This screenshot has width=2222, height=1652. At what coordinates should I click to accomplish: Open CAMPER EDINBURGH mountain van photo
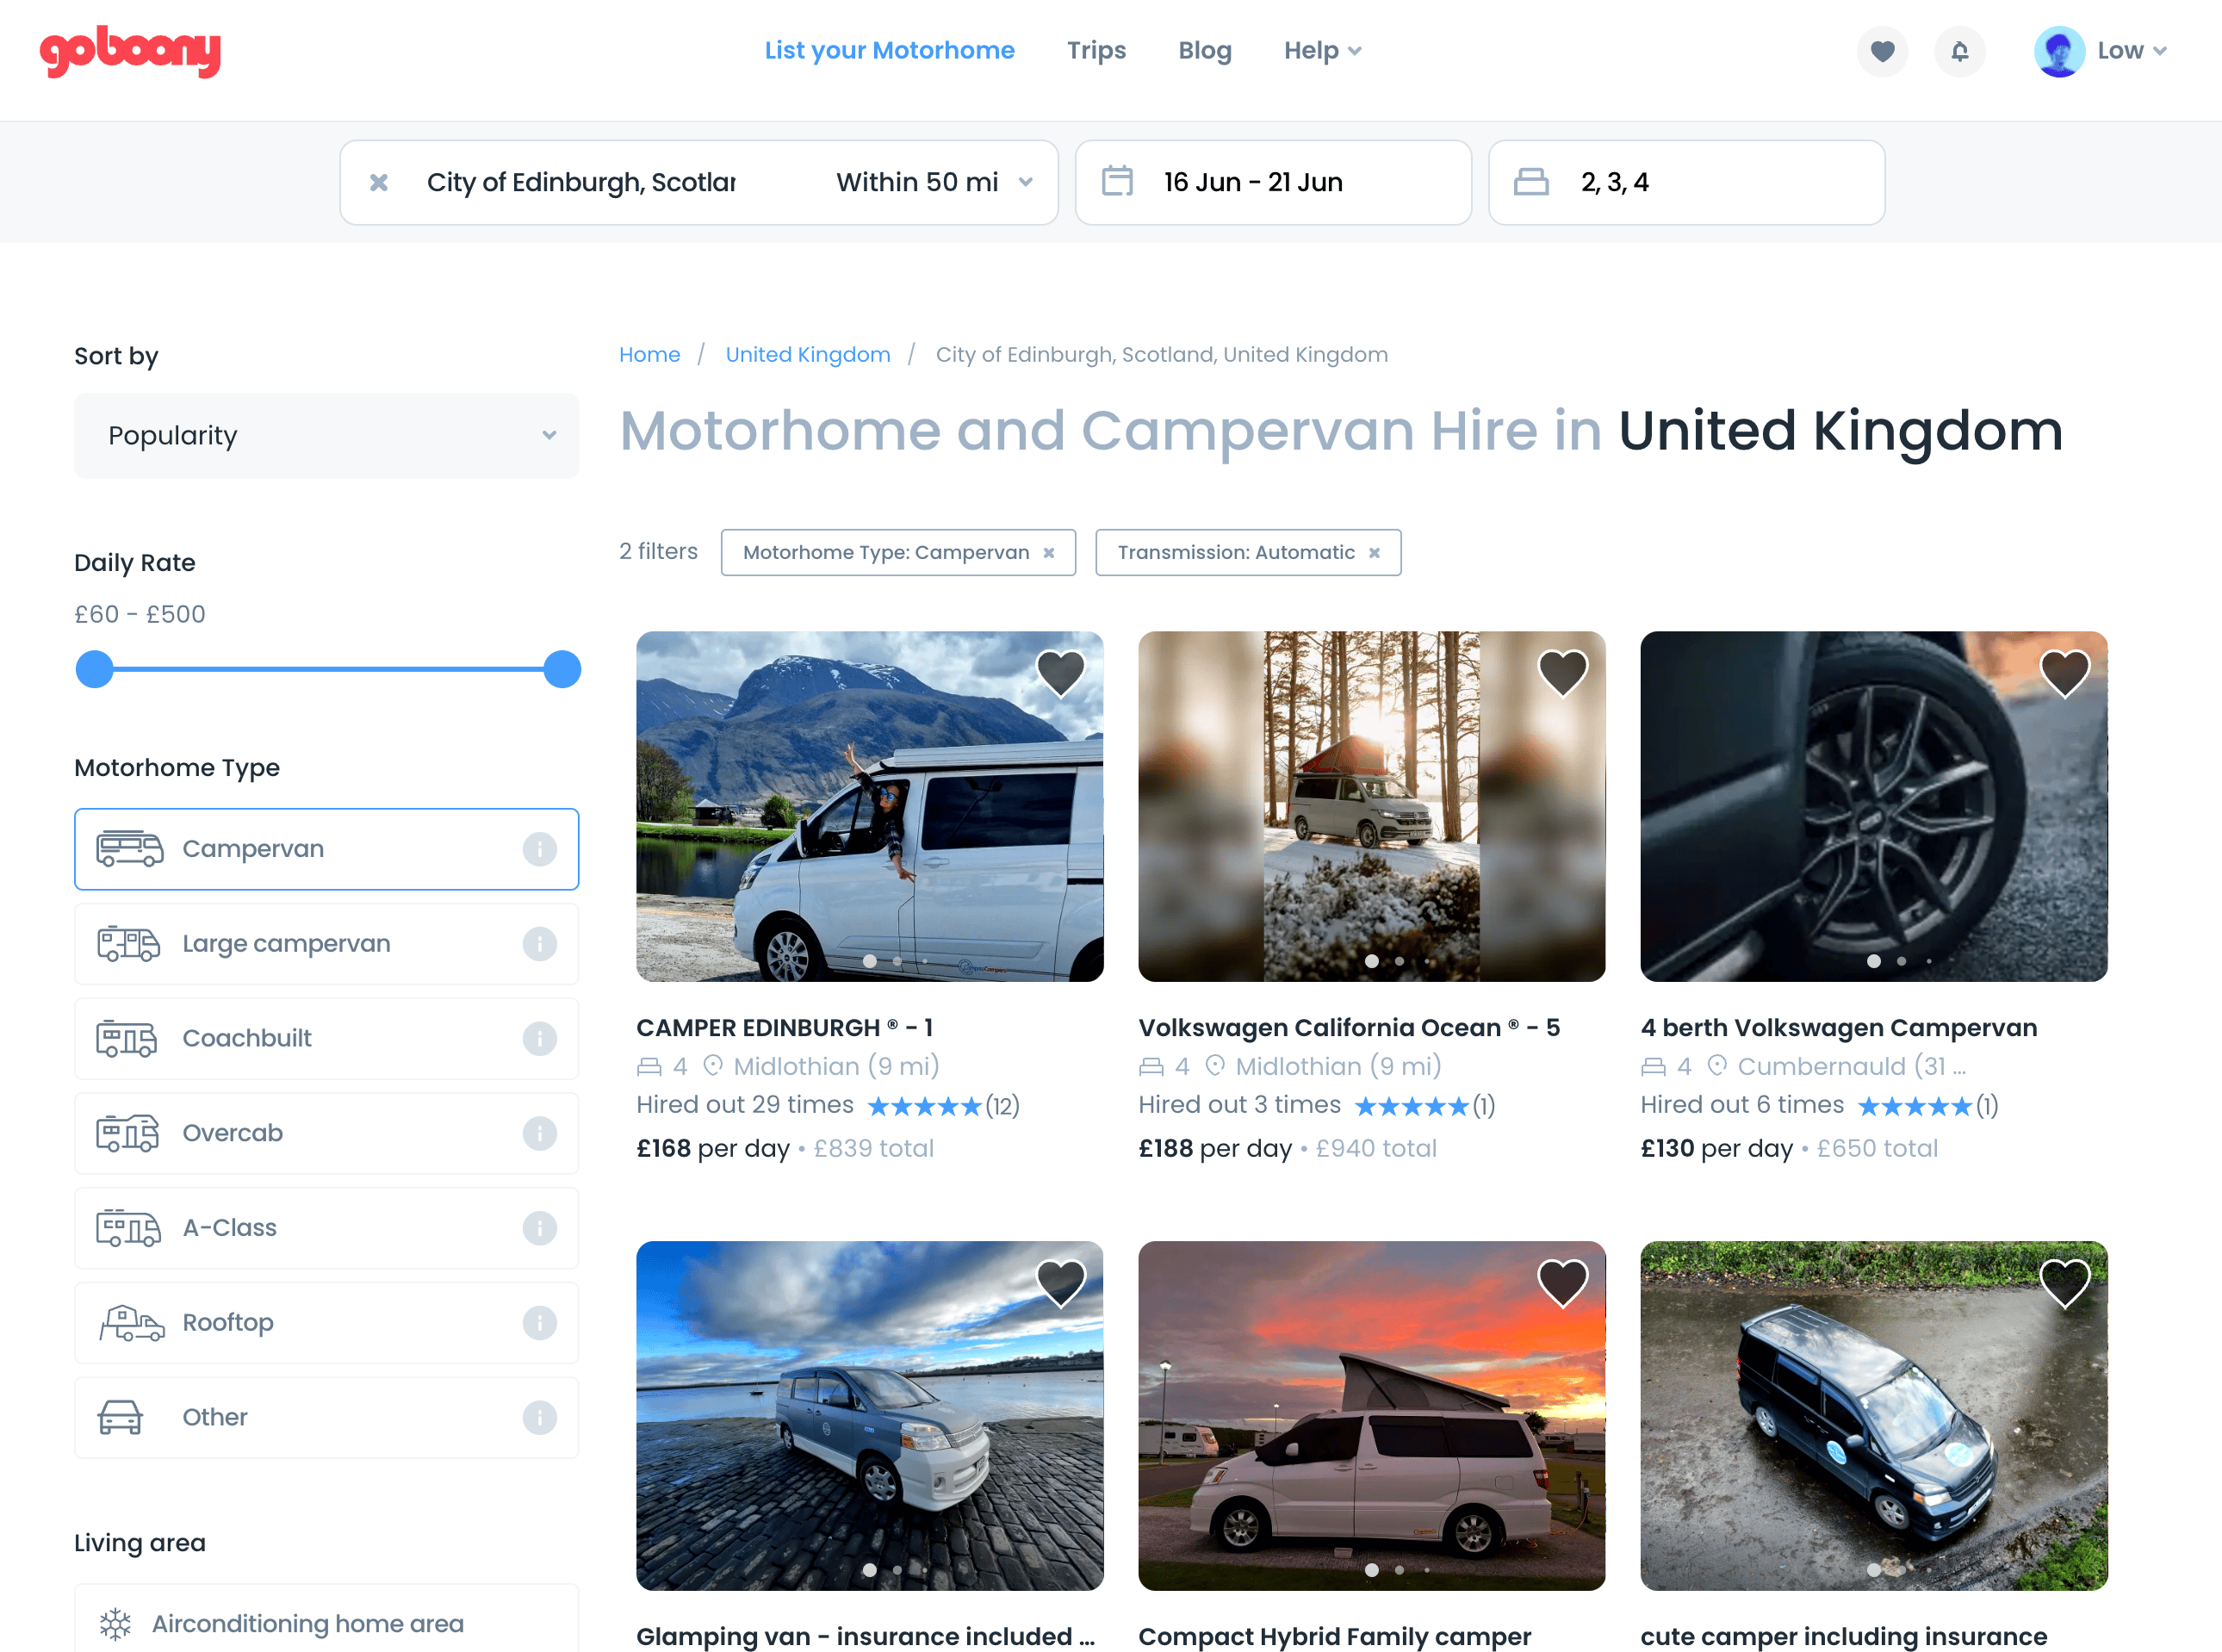869,806
